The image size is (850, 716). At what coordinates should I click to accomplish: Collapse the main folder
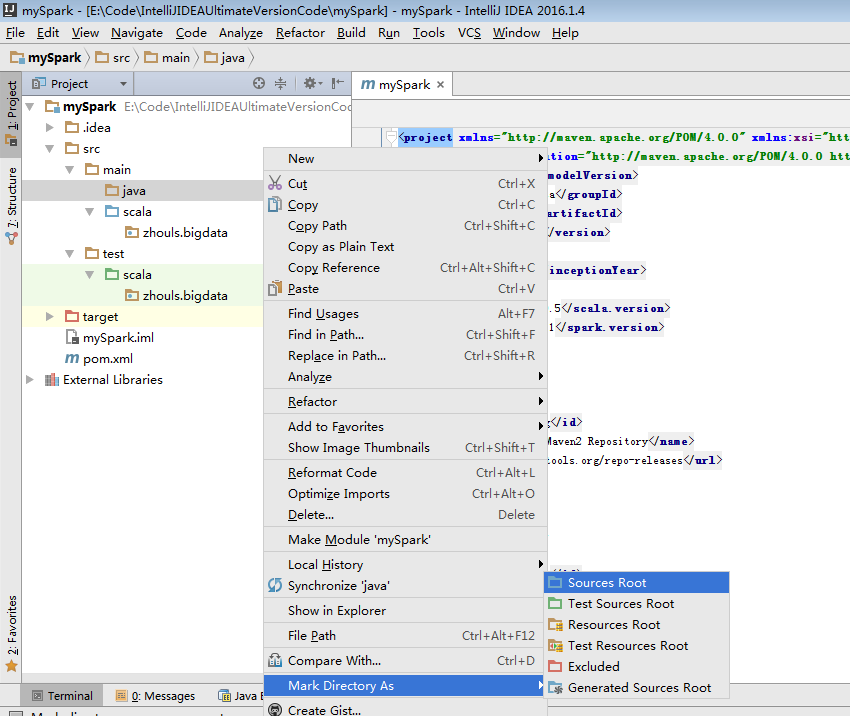click(x=69, y=170)
